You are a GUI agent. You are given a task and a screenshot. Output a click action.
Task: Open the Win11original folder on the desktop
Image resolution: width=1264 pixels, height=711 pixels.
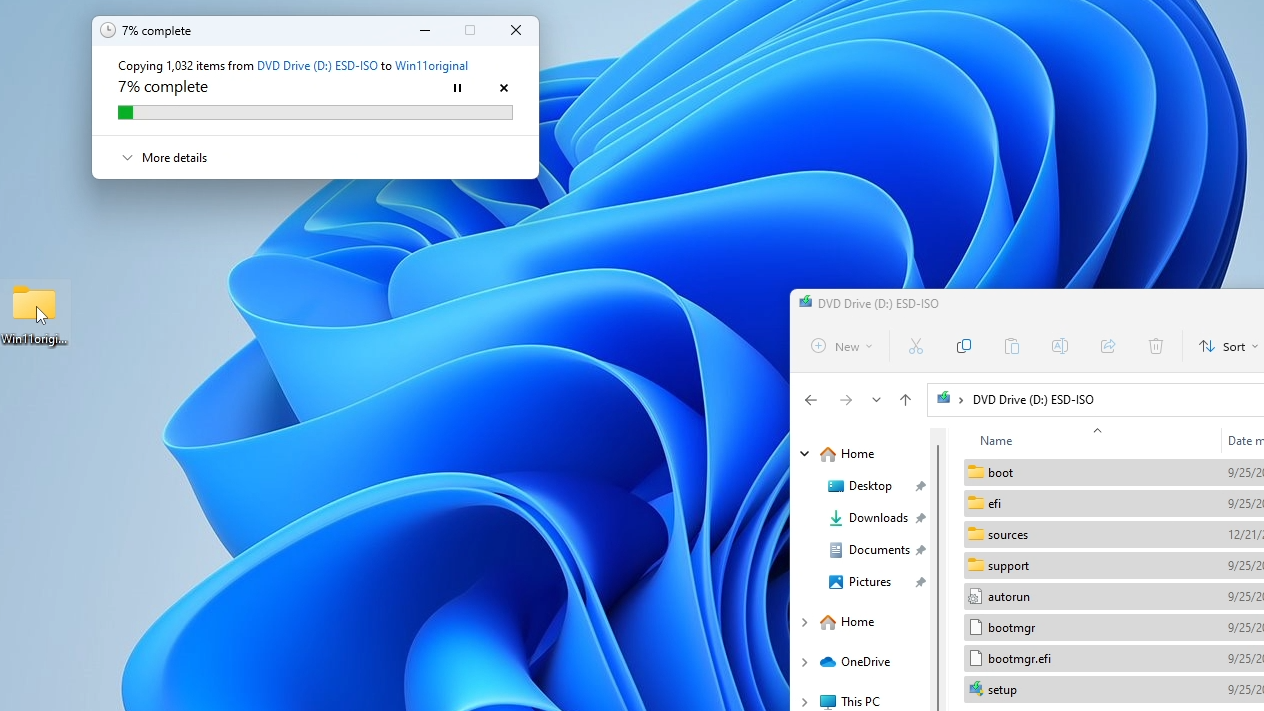tap(34, 303)
